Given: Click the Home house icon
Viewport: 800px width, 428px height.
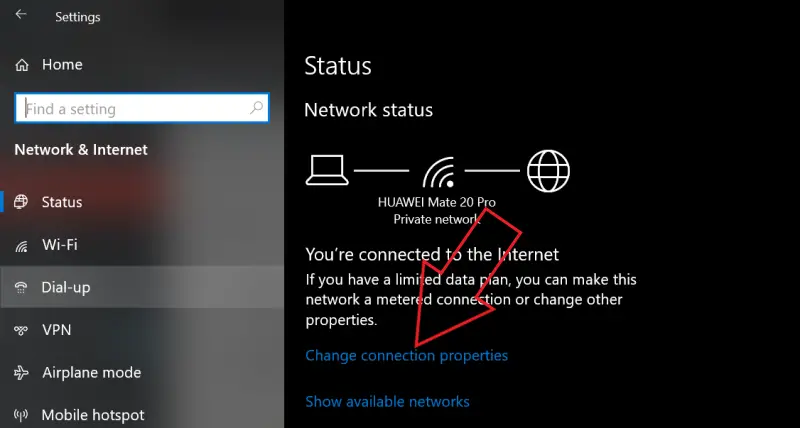Looking at the screenshot, I should click(x=21, y=65).
